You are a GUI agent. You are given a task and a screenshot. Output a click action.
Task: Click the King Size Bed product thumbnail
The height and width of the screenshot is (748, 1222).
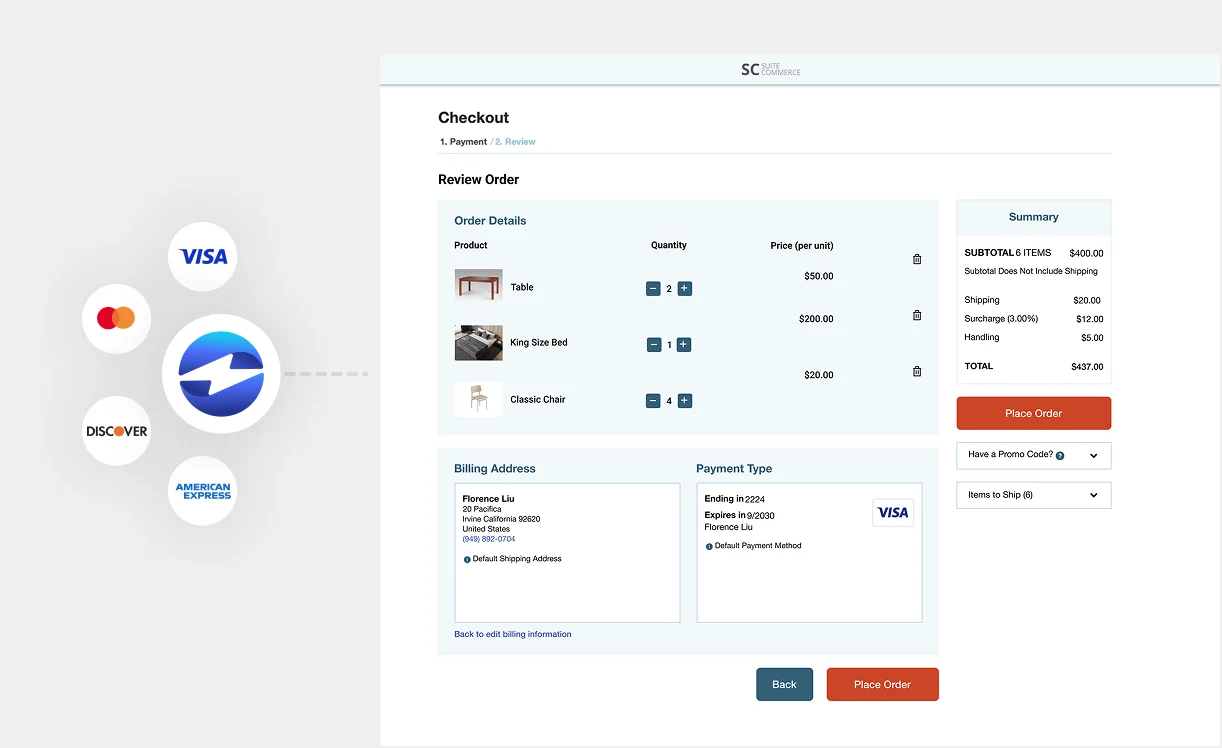(478, 343)
